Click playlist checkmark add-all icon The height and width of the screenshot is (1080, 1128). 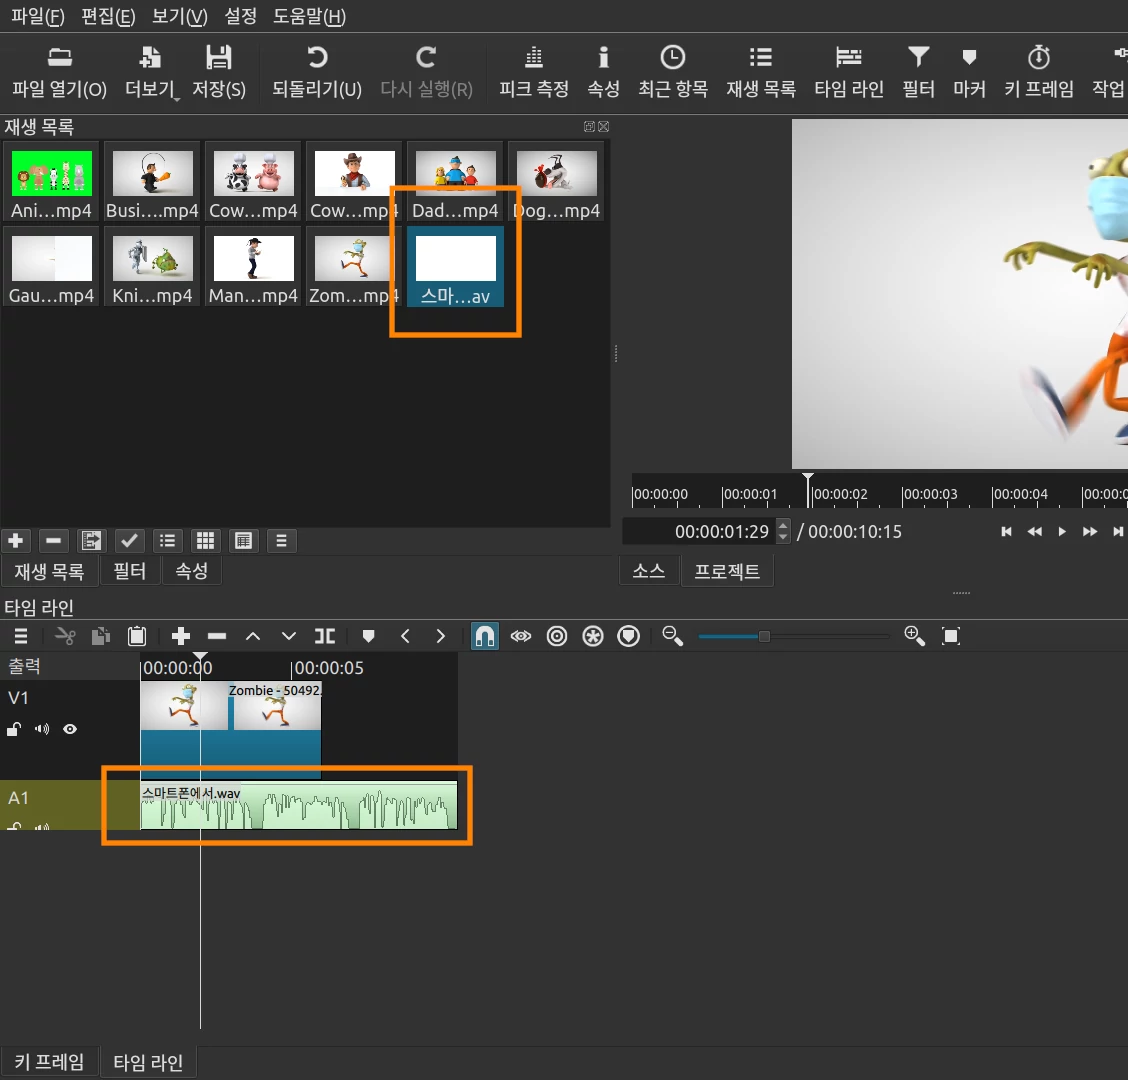pyautogui.click(x=129, y=540)
